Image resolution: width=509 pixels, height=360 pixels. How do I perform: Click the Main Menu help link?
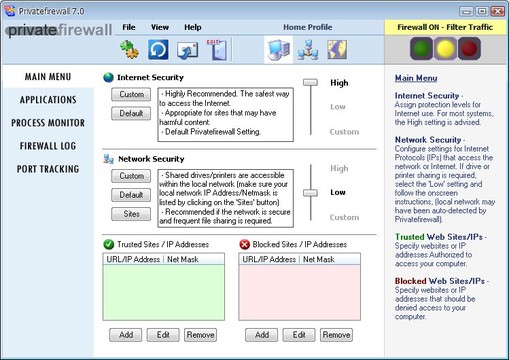click(416, 78)
